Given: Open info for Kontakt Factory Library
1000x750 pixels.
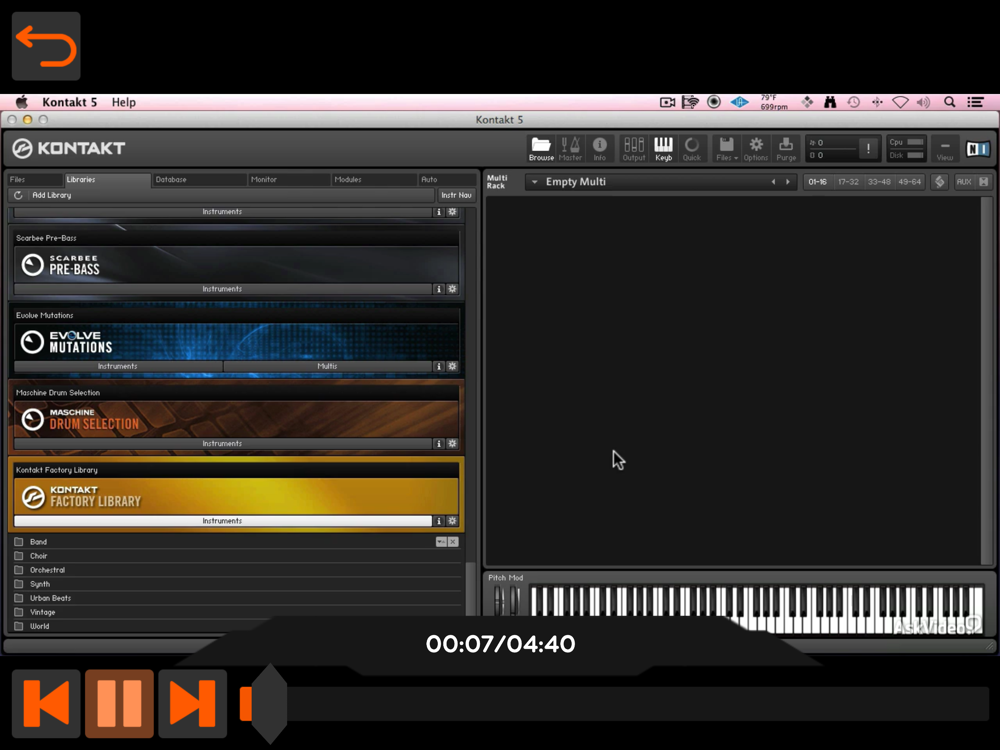Looking at the screenshot, I should pyautogui.click(x=439, y=521).
